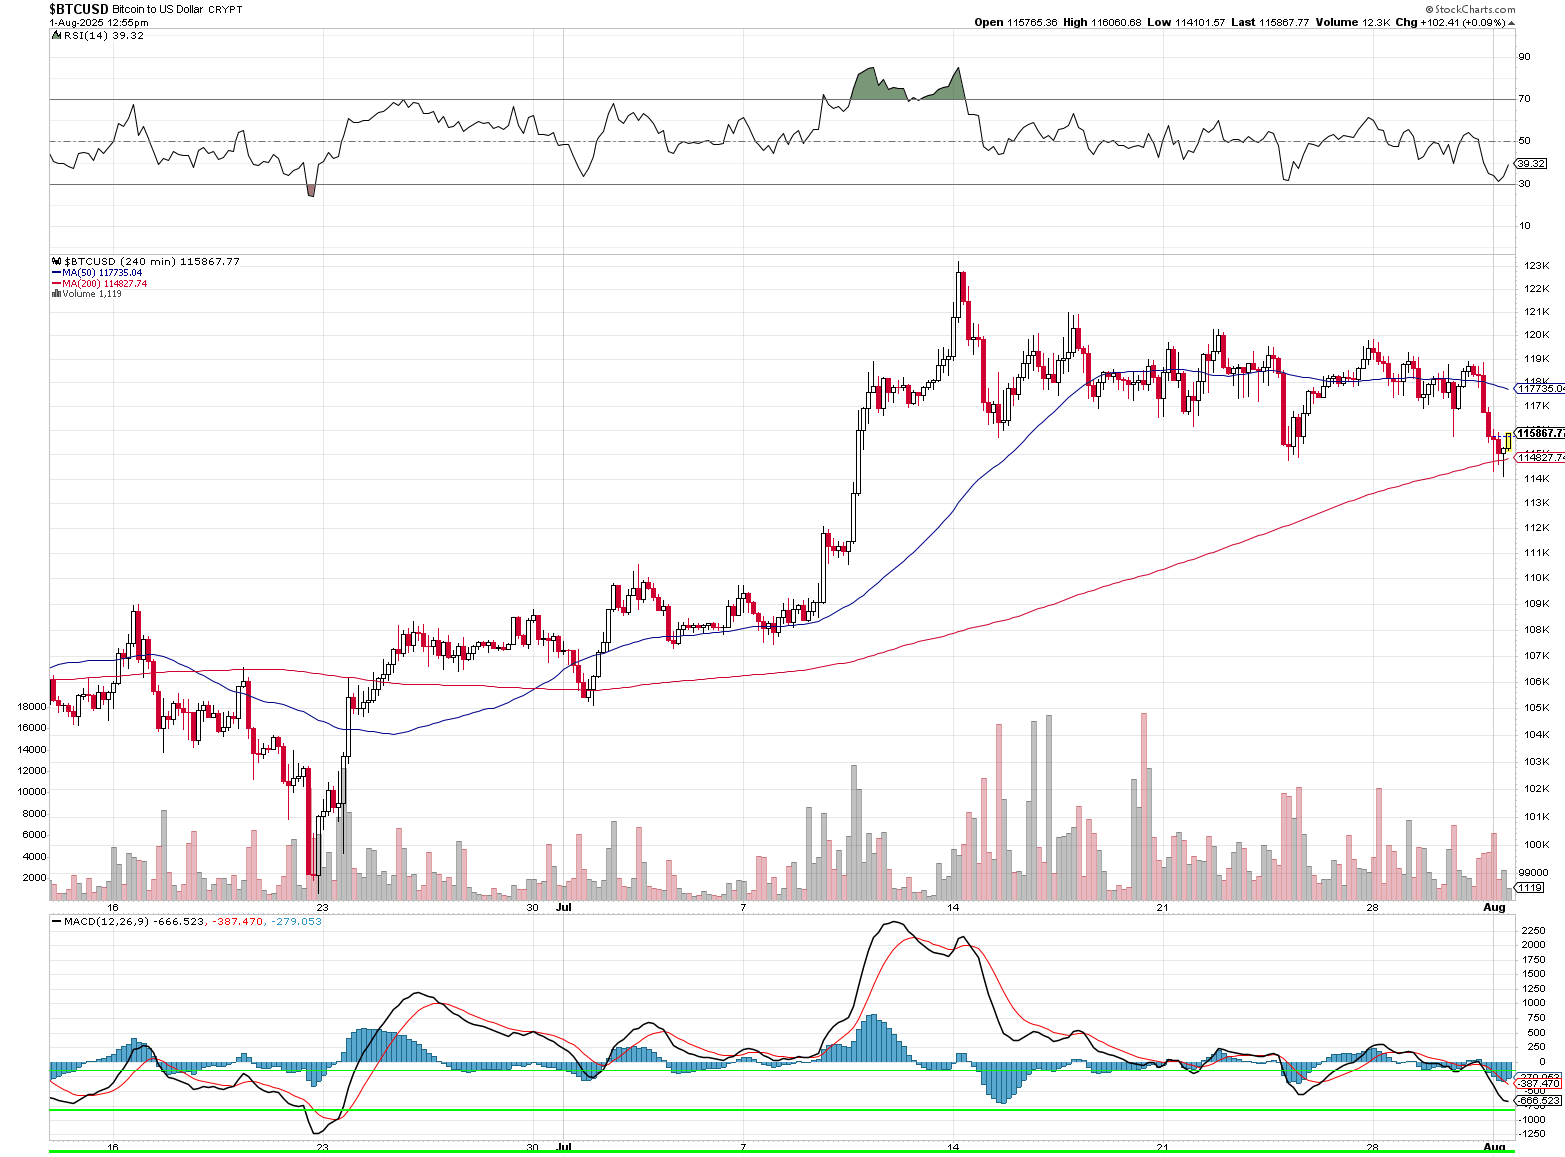Click the MACD(12,26,9) indicator label
The width and height of the screenshot is (1565, 1157).
click(107, 922)
